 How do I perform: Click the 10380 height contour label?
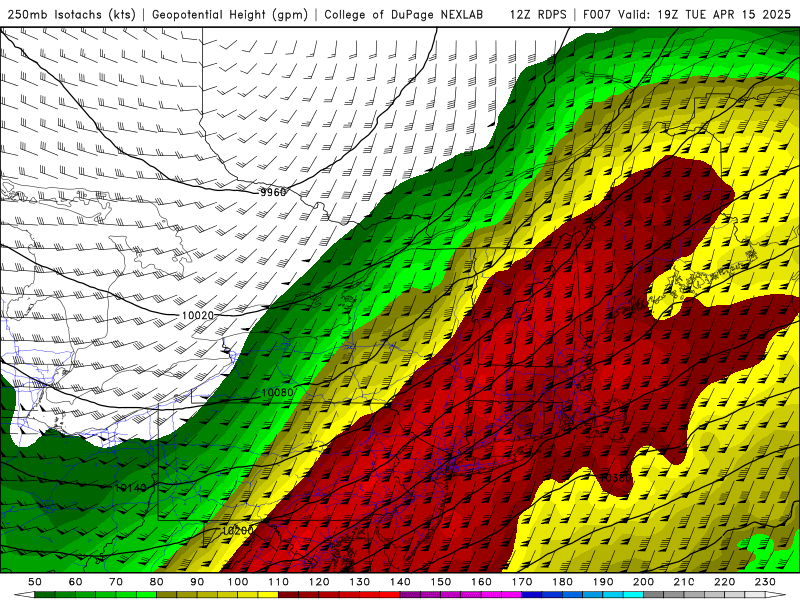615,478
